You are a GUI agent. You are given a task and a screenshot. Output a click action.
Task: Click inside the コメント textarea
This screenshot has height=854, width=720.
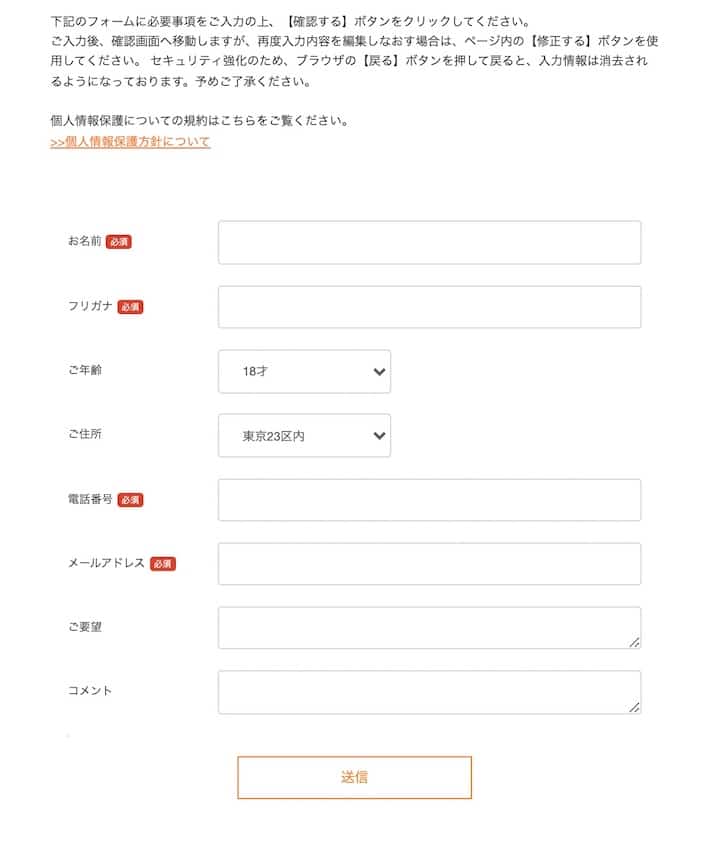(429, 692)
